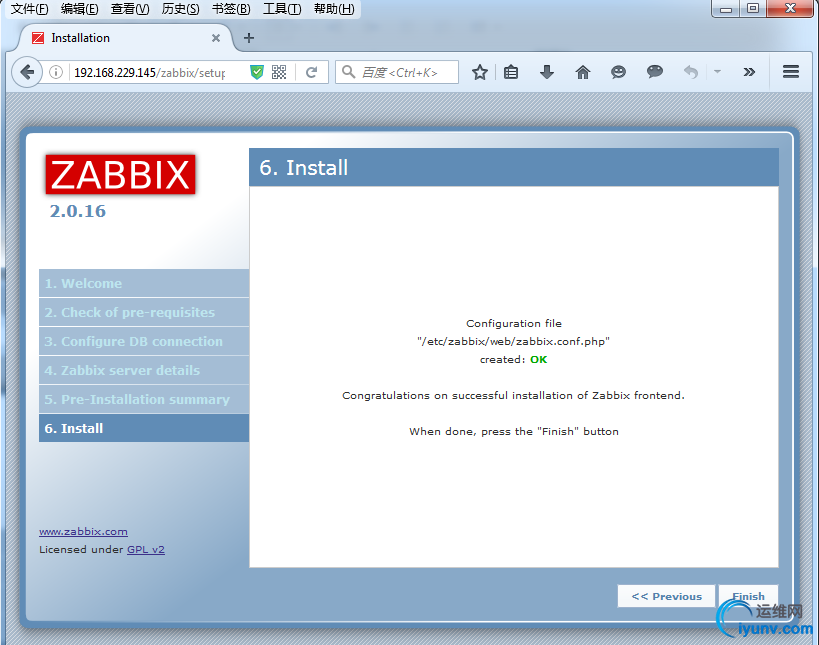The width and height of the screenshot is (819, 645).
Task: Open 查看(V) menu
Action: 130,9
